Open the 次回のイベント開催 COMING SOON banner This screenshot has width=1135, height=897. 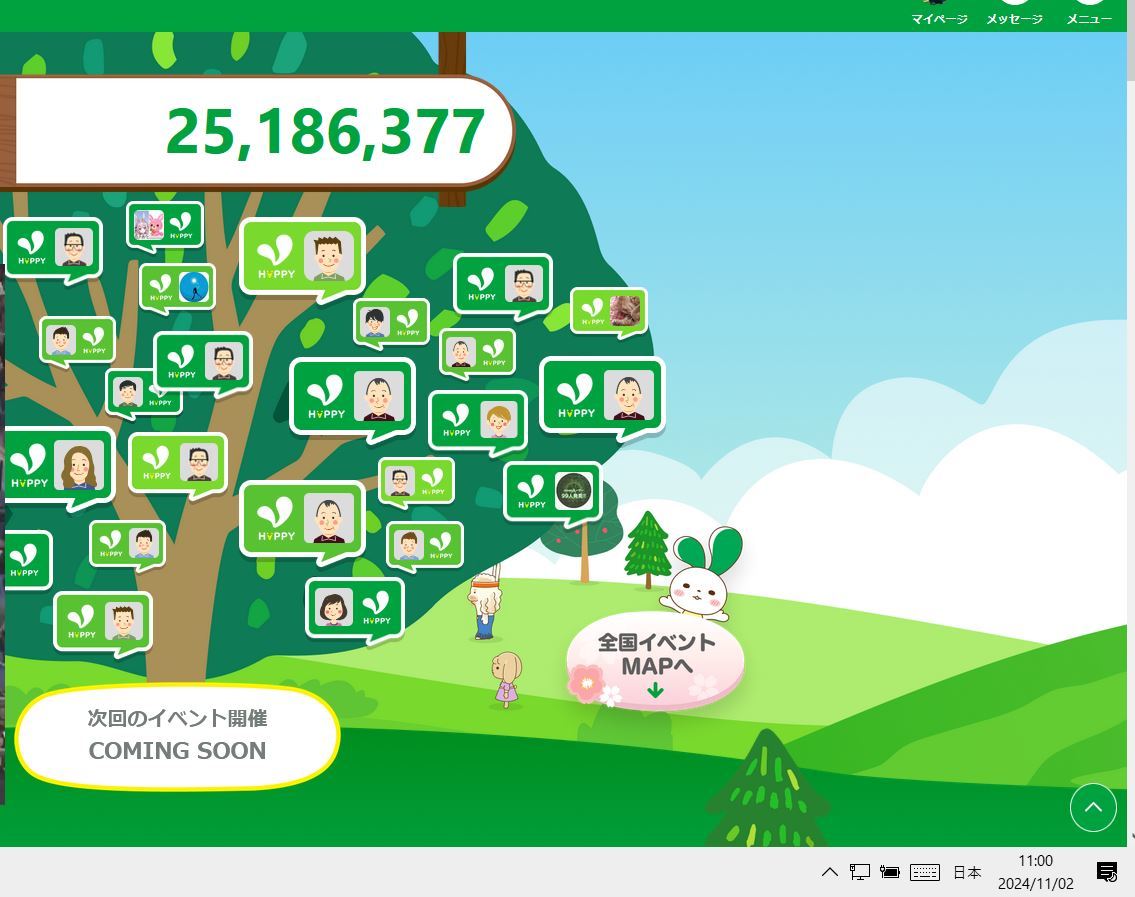(177, 736)
